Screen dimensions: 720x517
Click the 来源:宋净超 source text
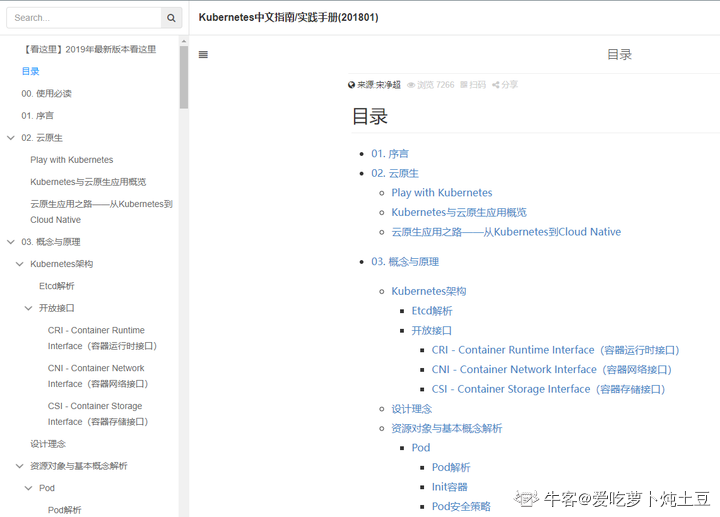[x=379, y=85]
